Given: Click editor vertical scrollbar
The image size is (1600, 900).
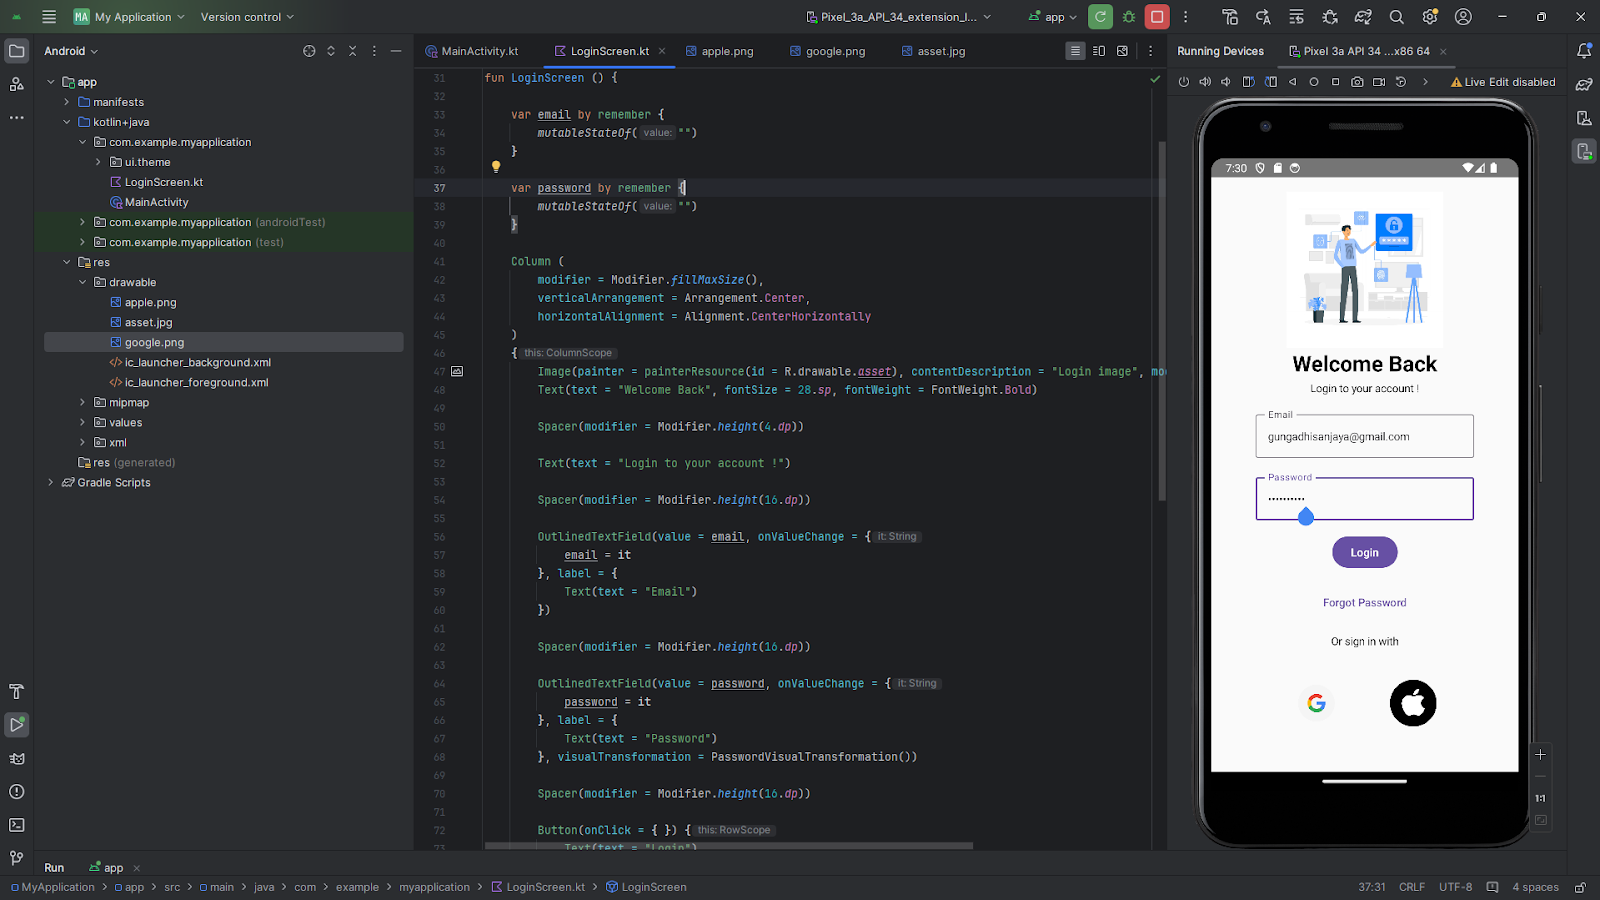Looking at the screenshot, I should pos(1162,320).
